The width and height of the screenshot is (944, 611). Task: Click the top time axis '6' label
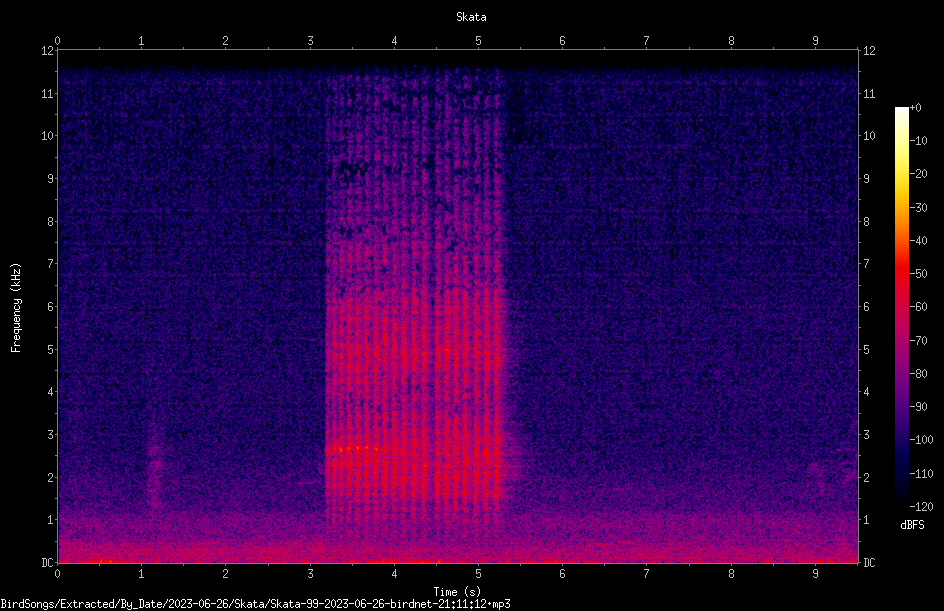562,41
